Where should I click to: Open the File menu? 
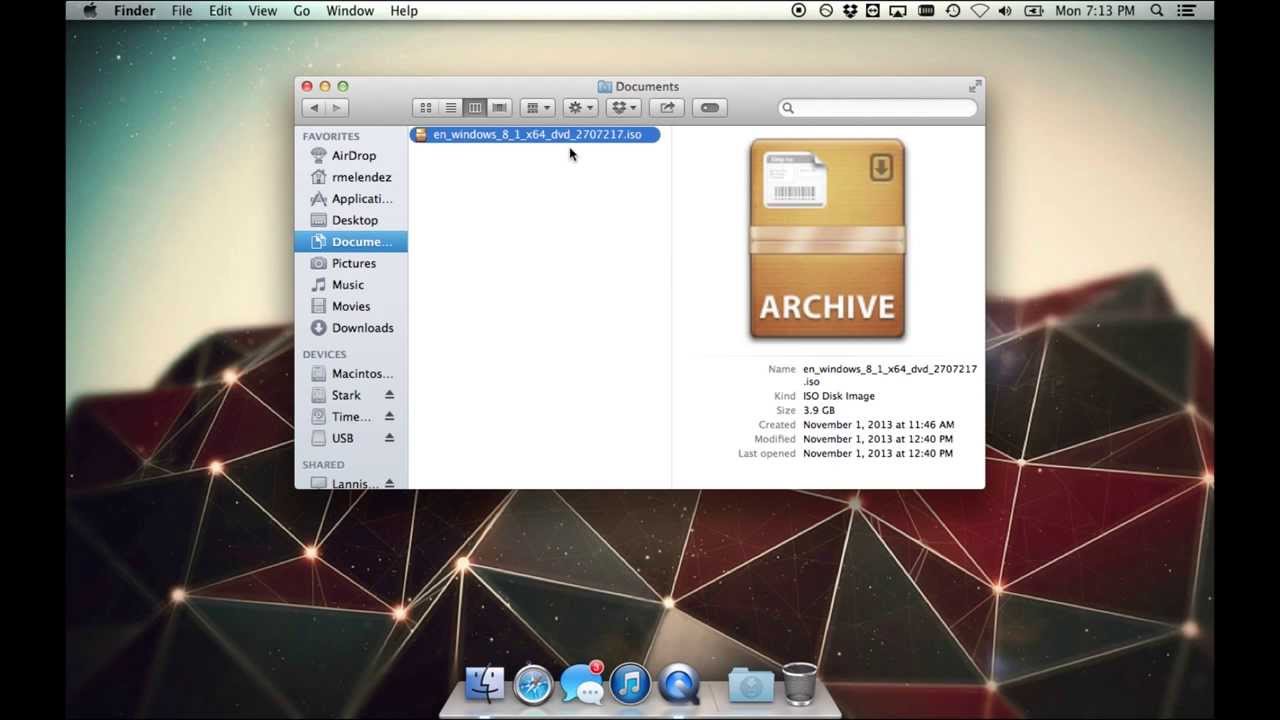pyautogui.click(x=182, y=11)
